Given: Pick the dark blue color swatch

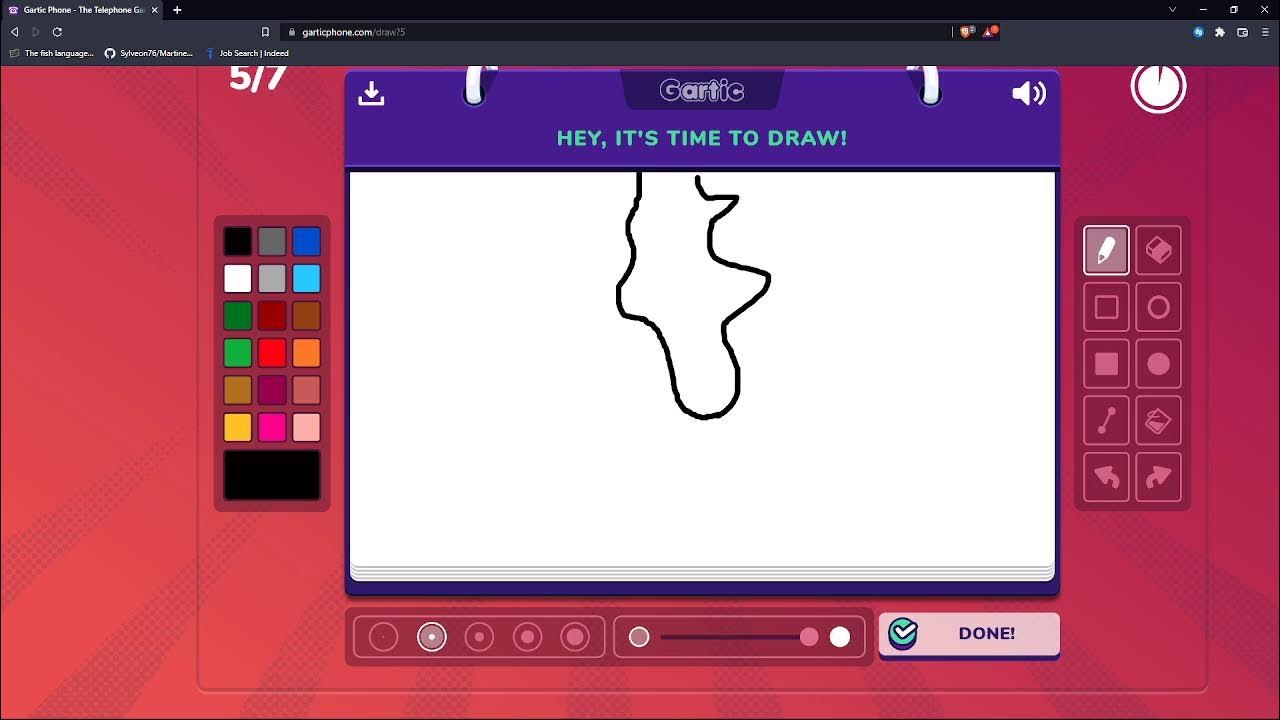Looking at the screenshot, I should [306, 241].
